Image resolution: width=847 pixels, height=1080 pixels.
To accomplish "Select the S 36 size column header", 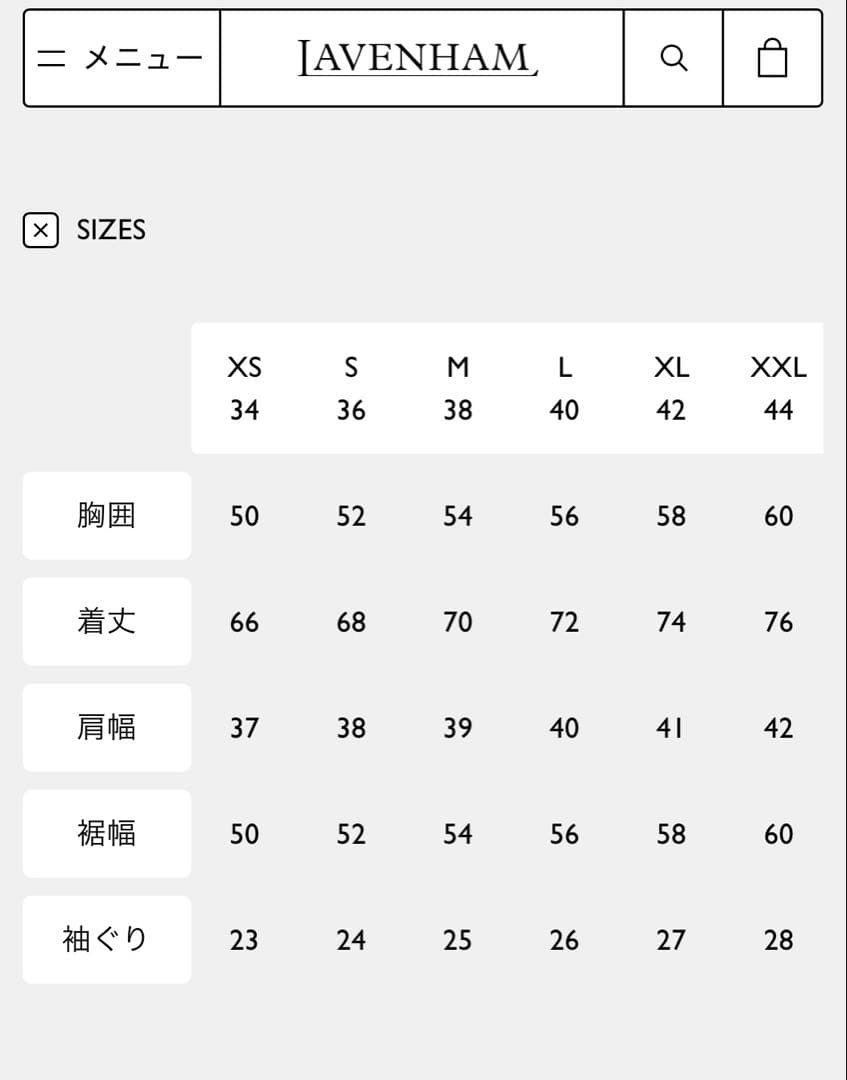I will [x=351, y=388].
